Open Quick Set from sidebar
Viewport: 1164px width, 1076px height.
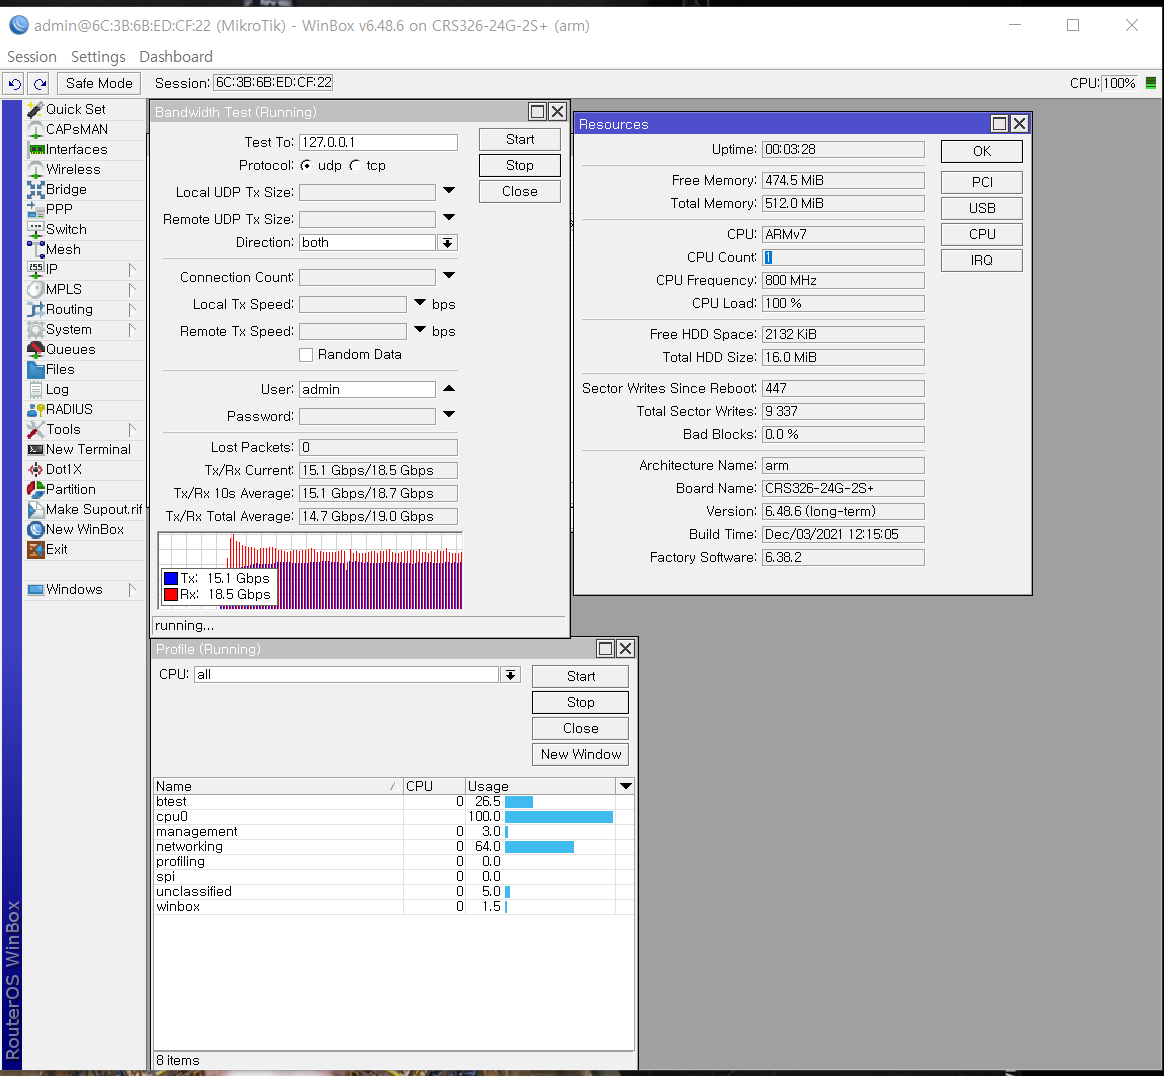[x=76, y=109]
